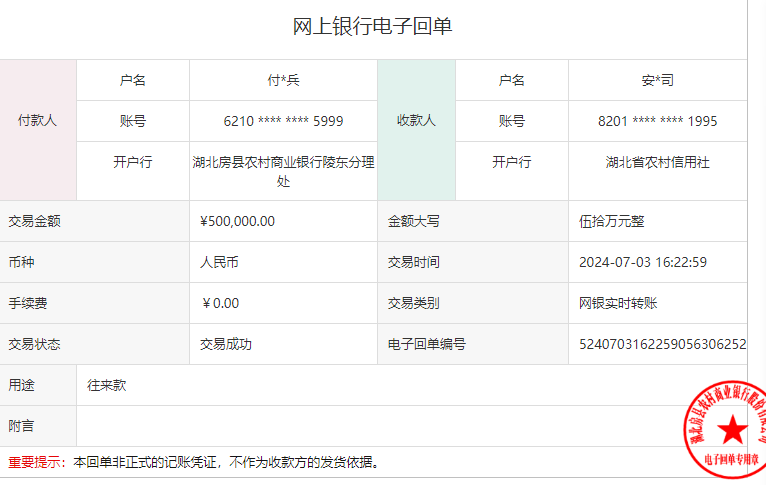766x485 pixels.
Task: Click the red 重要提示 notice label
Action: 34,463
